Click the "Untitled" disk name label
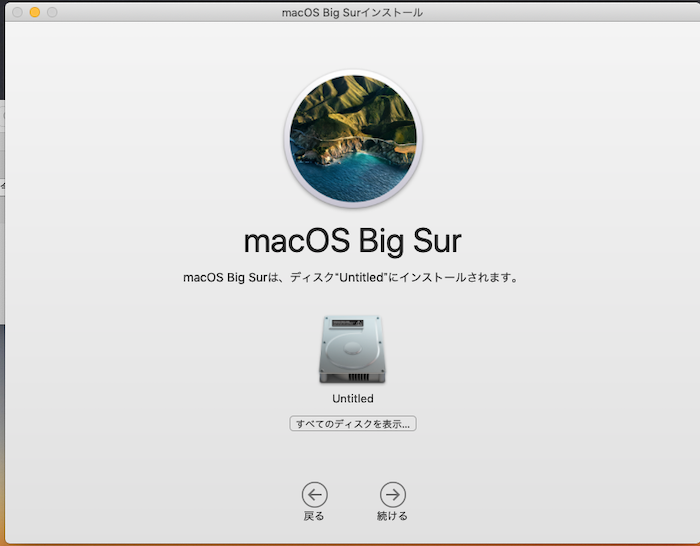Screen dimensions: 700x546 352,399
